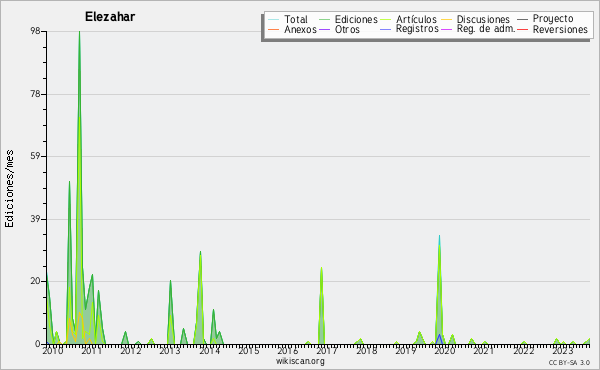Viewport: 600px width, 370px height.
Task: Click the y-axis value 39
Action: coord(35,219)
